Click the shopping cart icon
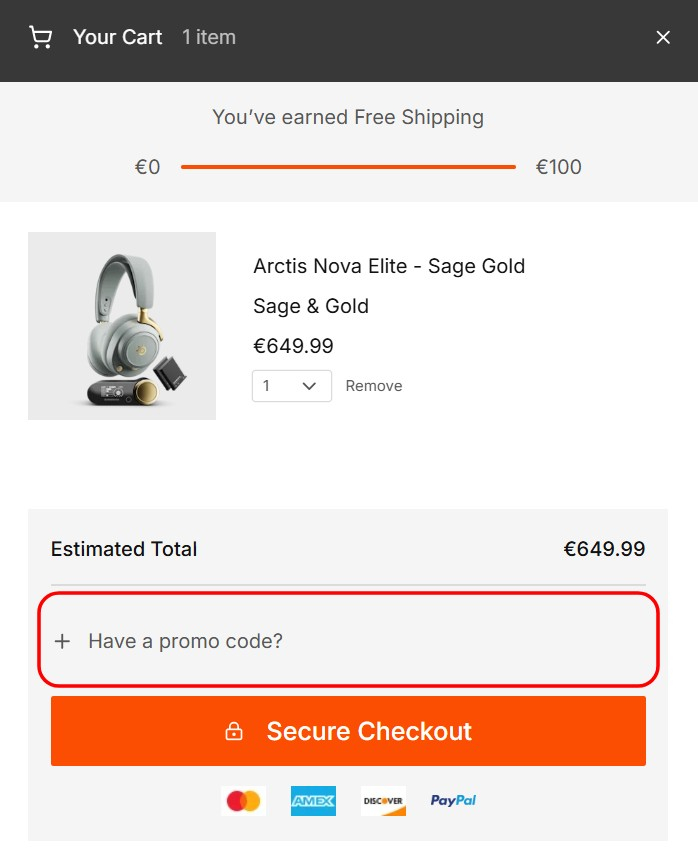 41,37
